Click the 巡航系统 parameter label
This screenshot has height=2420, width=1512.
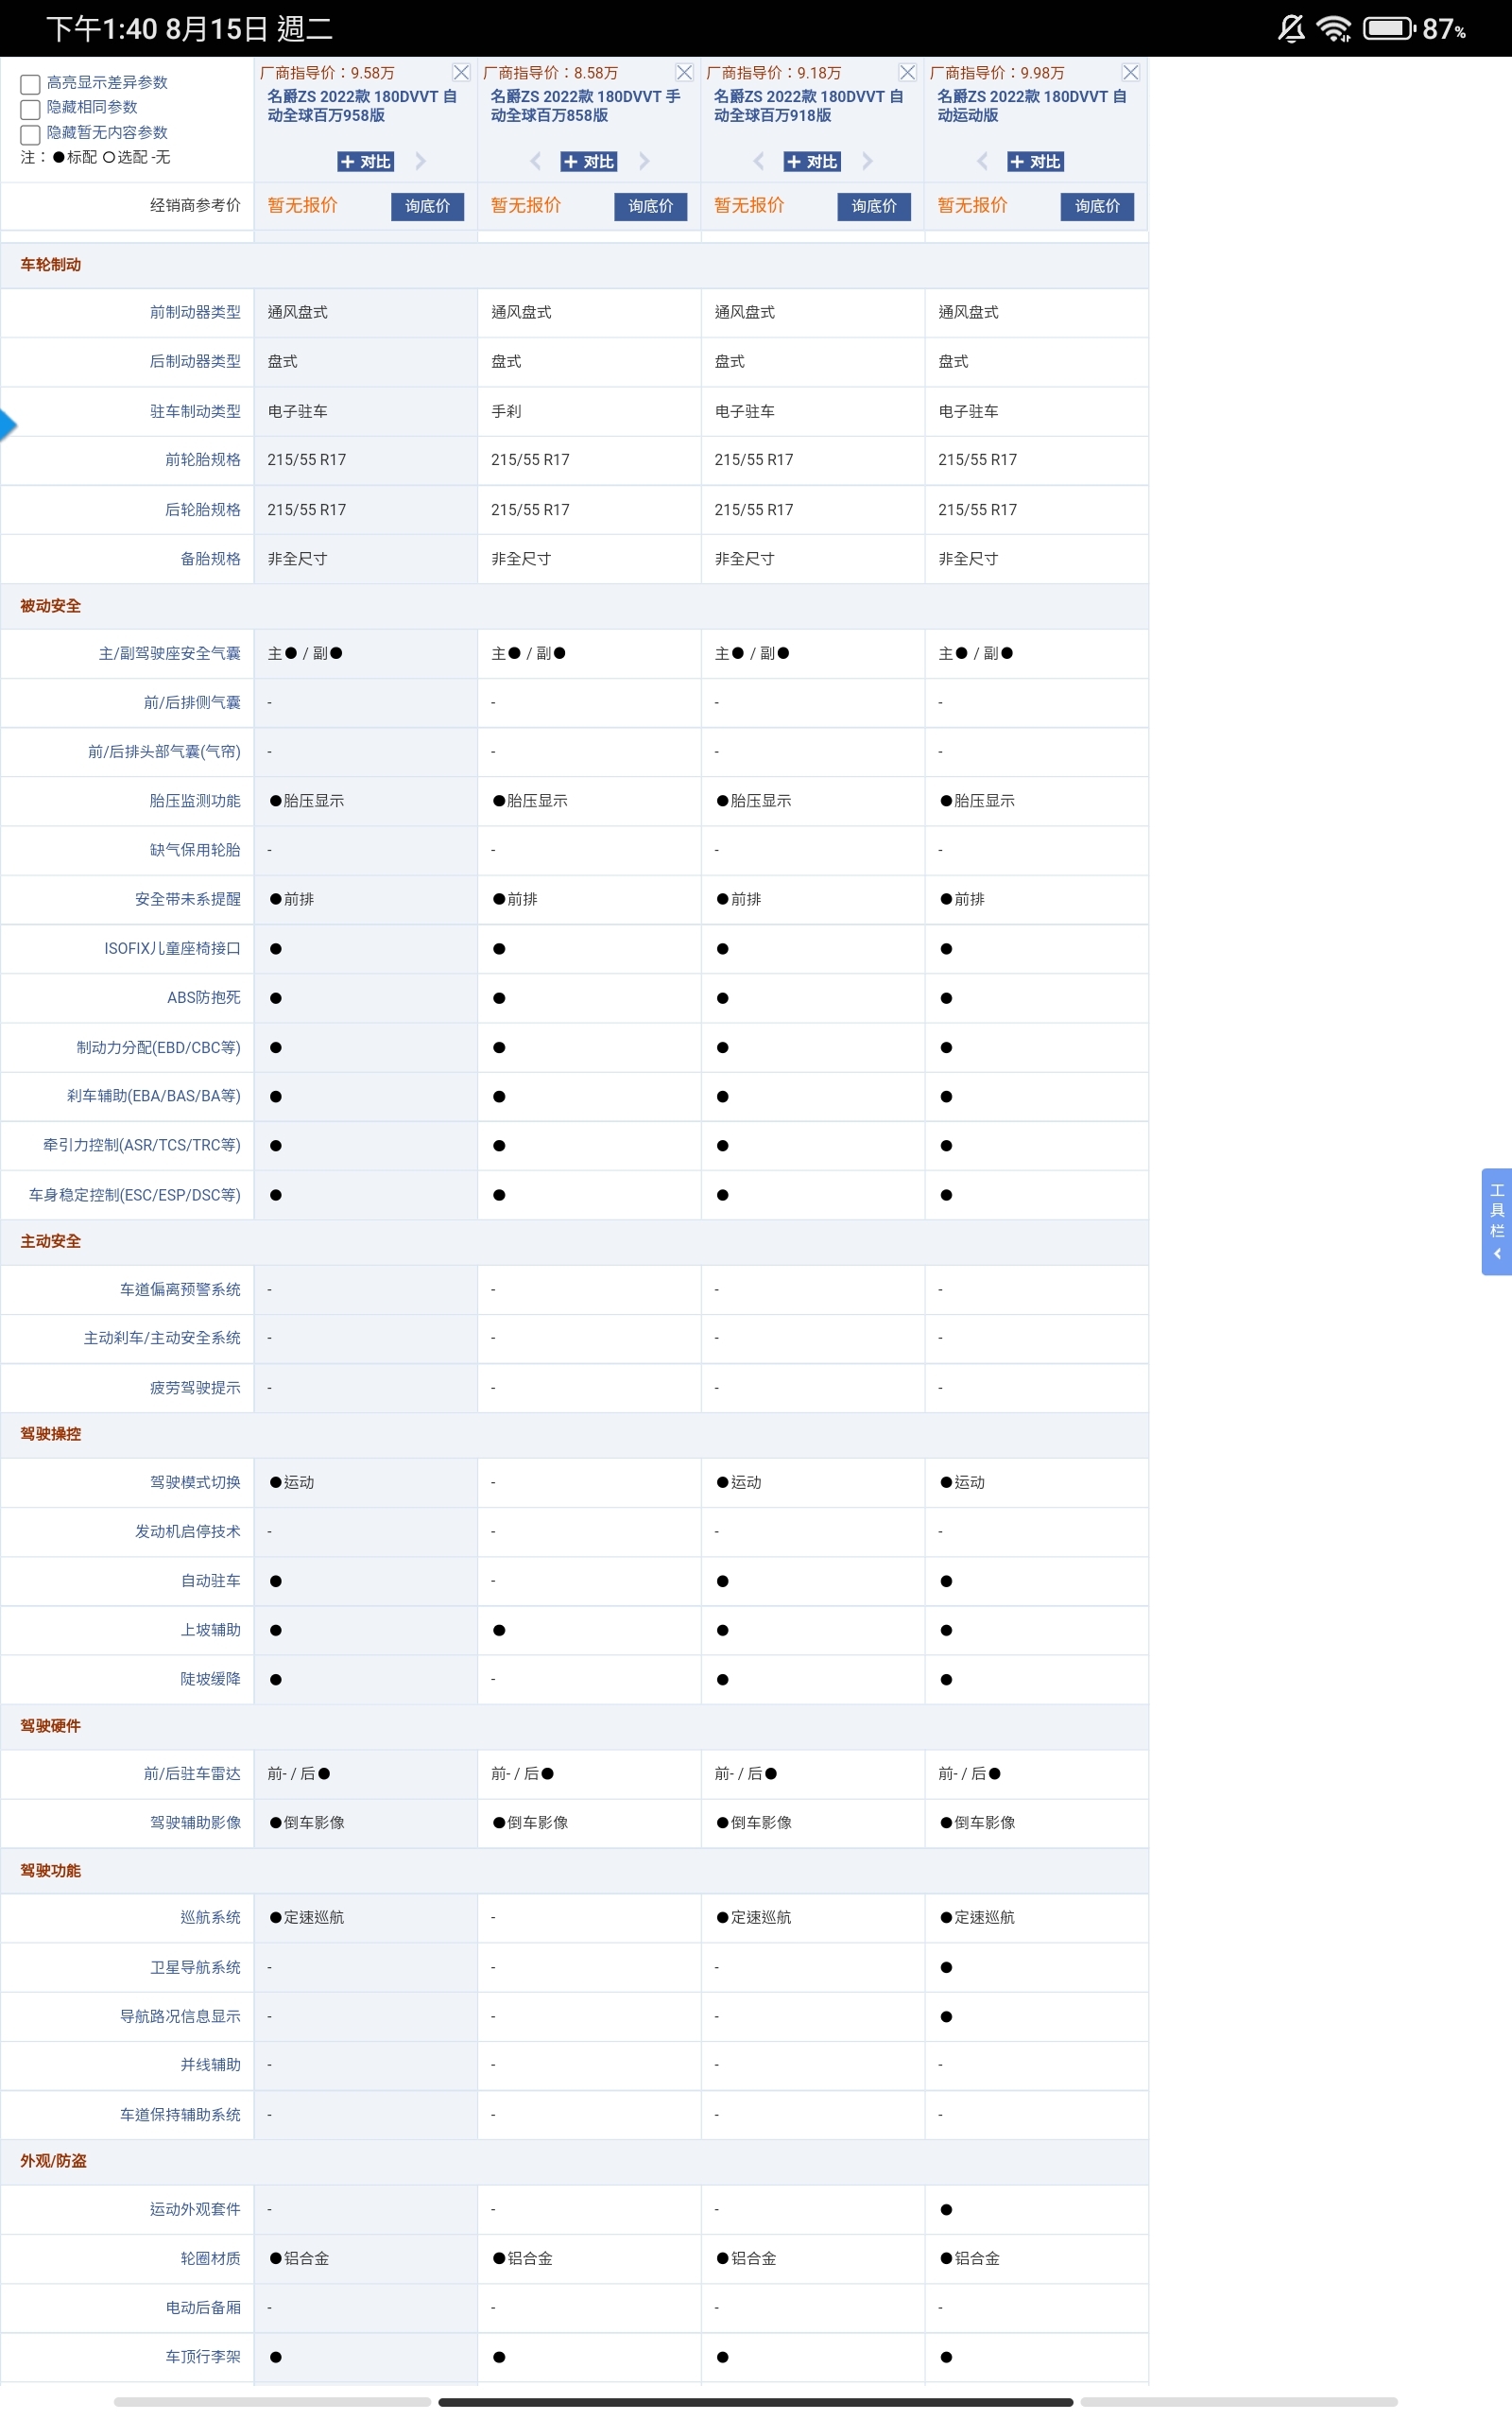(210, 1917)
